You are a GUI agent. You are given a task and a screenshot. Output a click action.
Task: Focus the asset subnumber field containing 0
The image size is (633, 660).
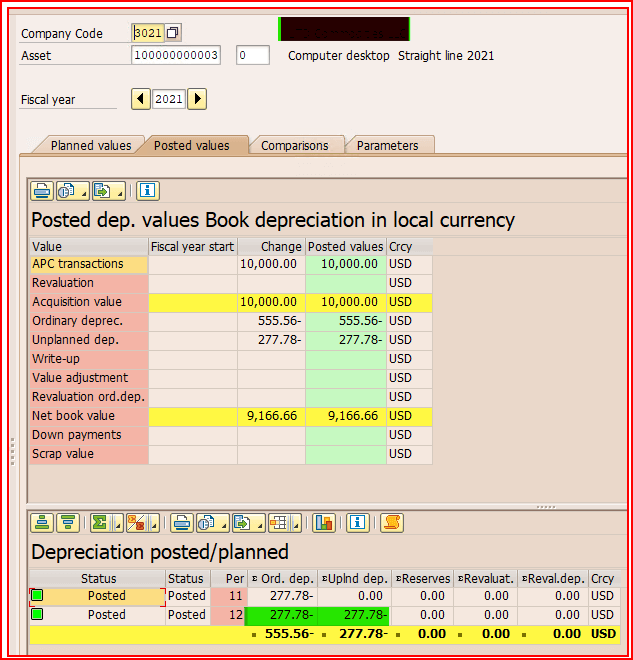(253, 55)
